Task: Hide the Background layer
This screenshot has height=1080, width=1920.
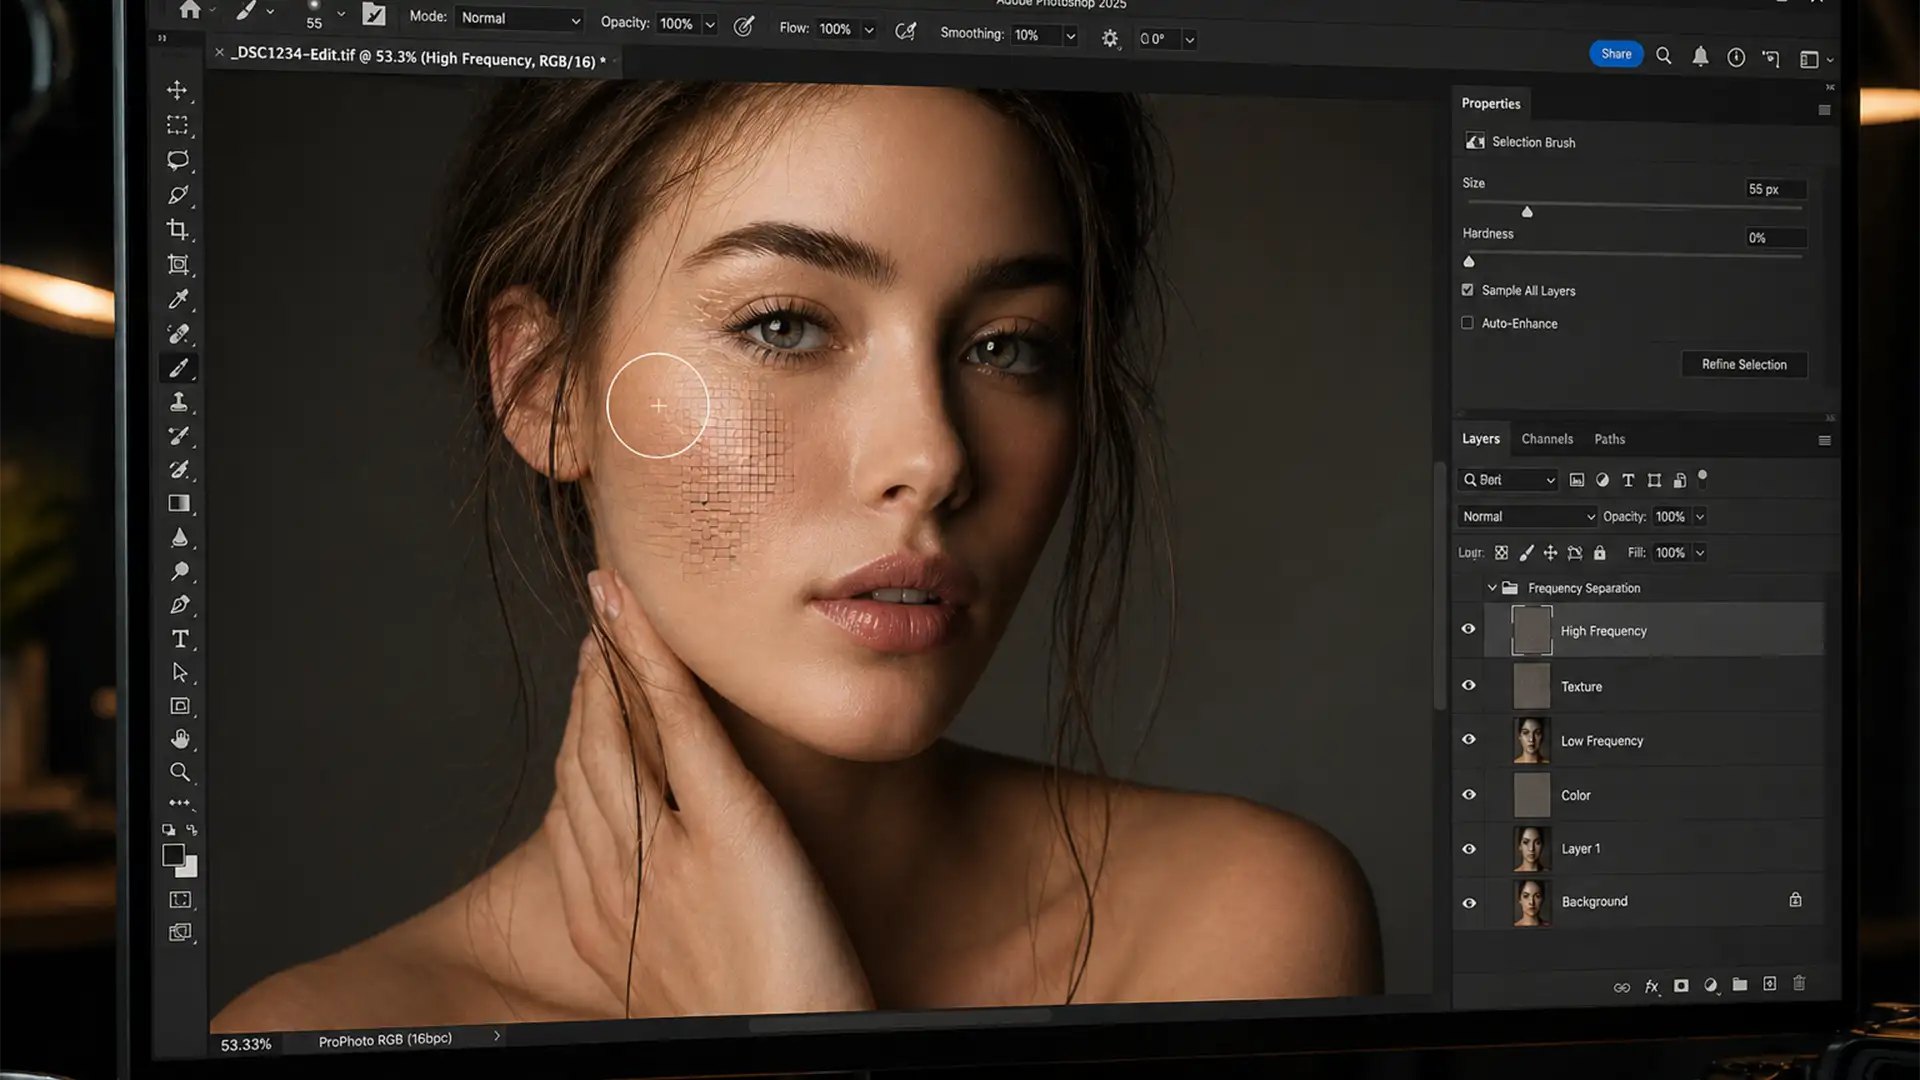Action: pos(1468,902)
